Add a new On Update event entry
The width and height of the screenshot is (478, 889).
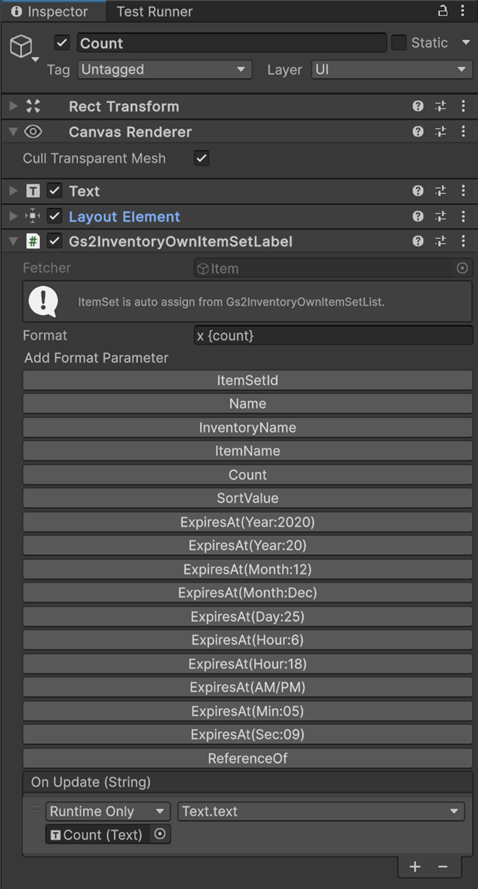point(415,866)
